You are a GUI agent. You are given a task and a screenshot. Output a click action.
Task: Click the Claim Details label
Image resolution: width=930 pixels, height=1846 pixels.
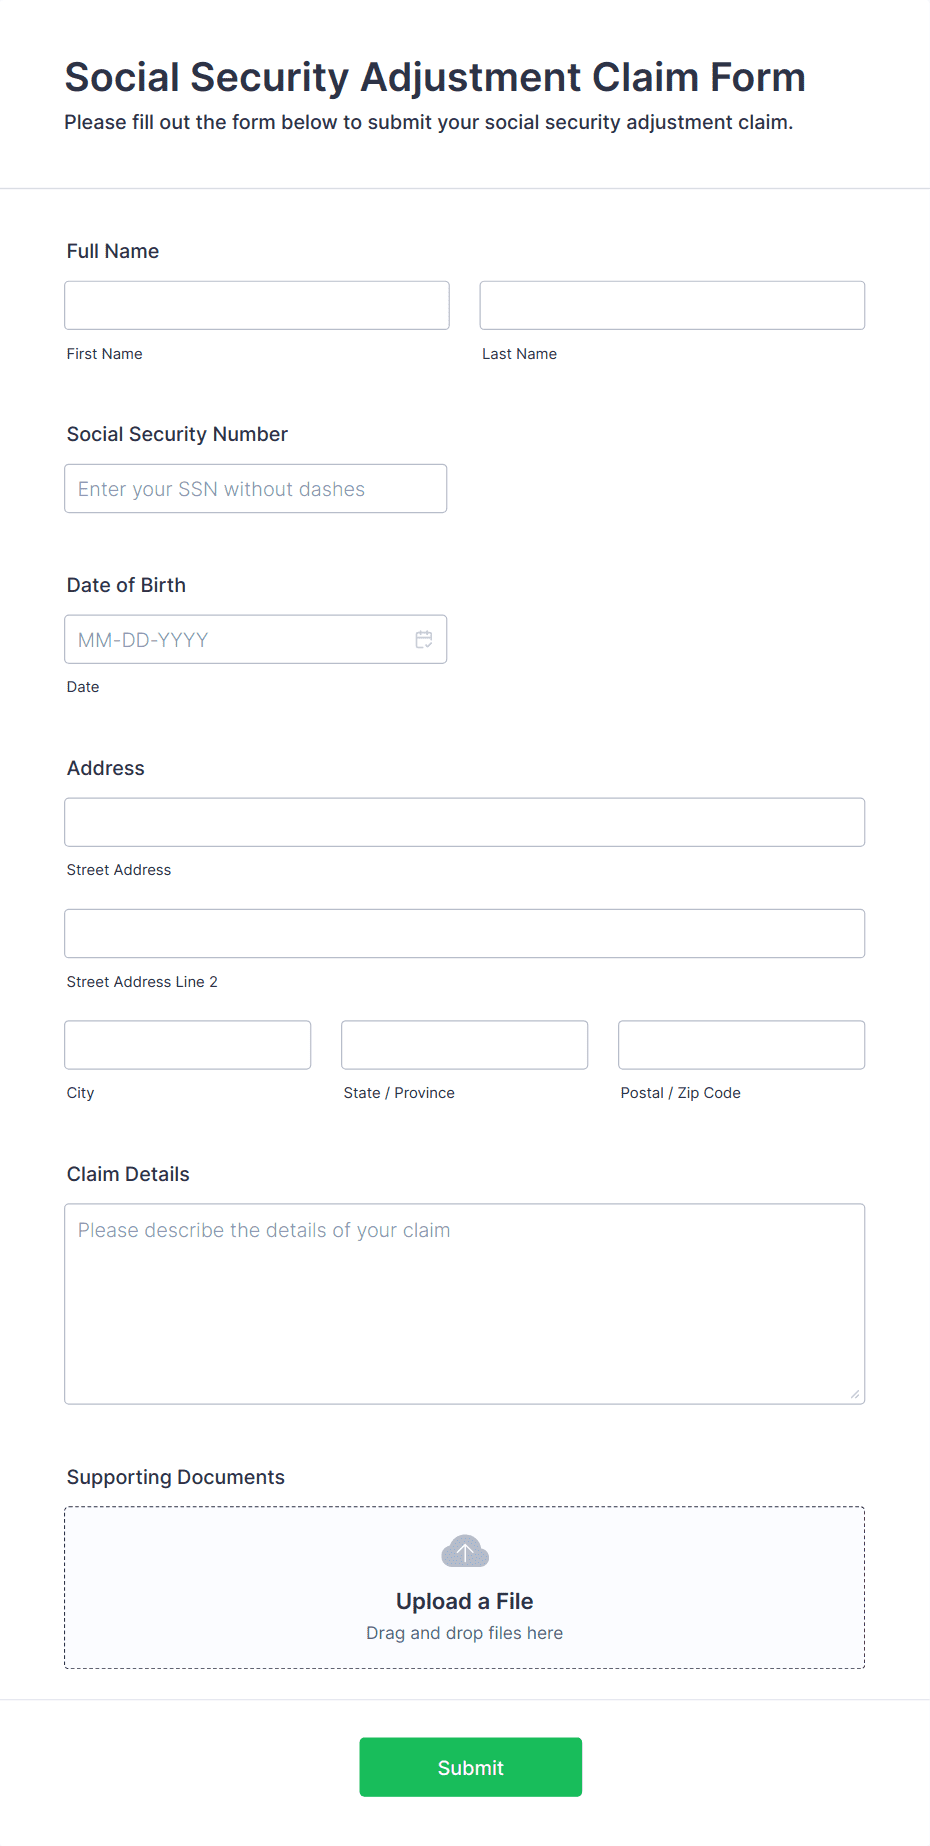click(x=128, y=1174)
